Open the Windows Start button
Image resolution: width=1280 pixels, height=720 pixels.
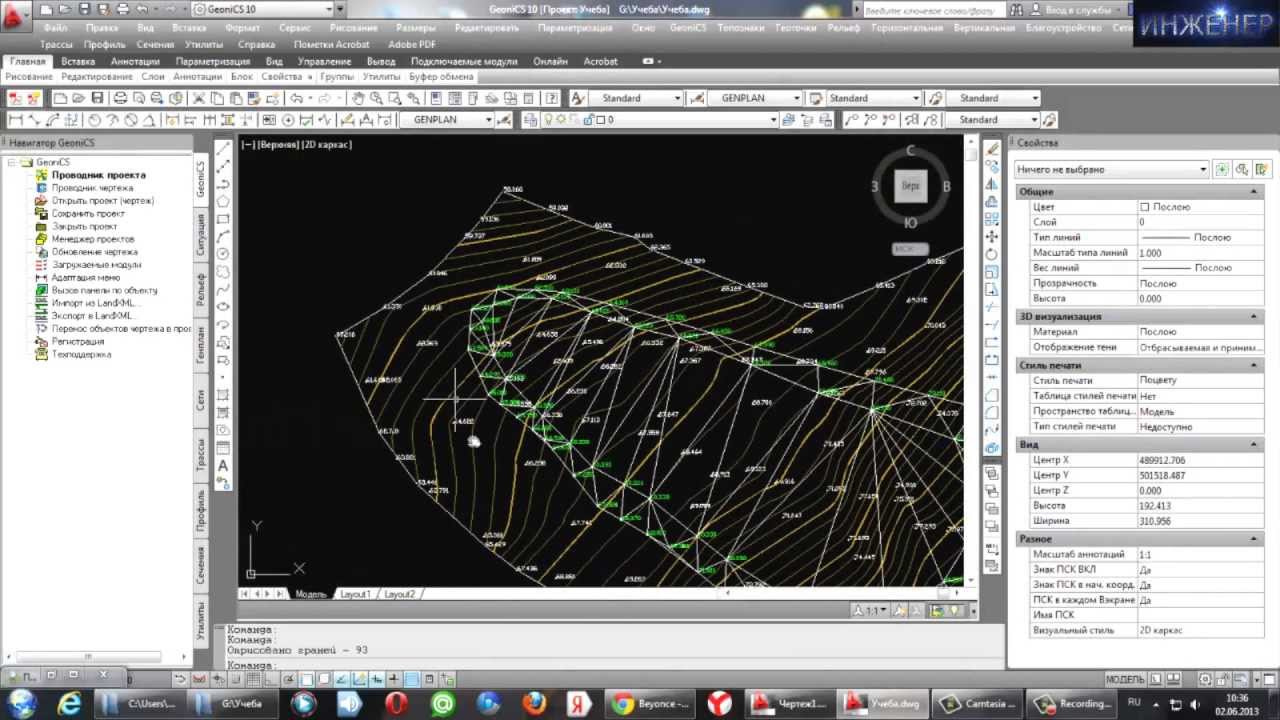tap(21, 703)
